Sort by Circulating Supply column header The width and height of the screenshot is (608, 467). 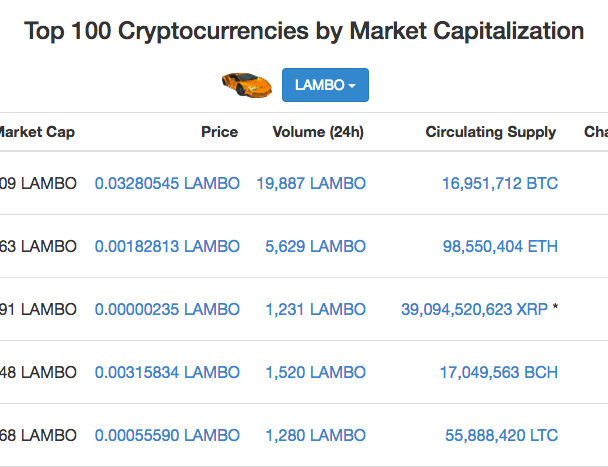click(491, 132)
